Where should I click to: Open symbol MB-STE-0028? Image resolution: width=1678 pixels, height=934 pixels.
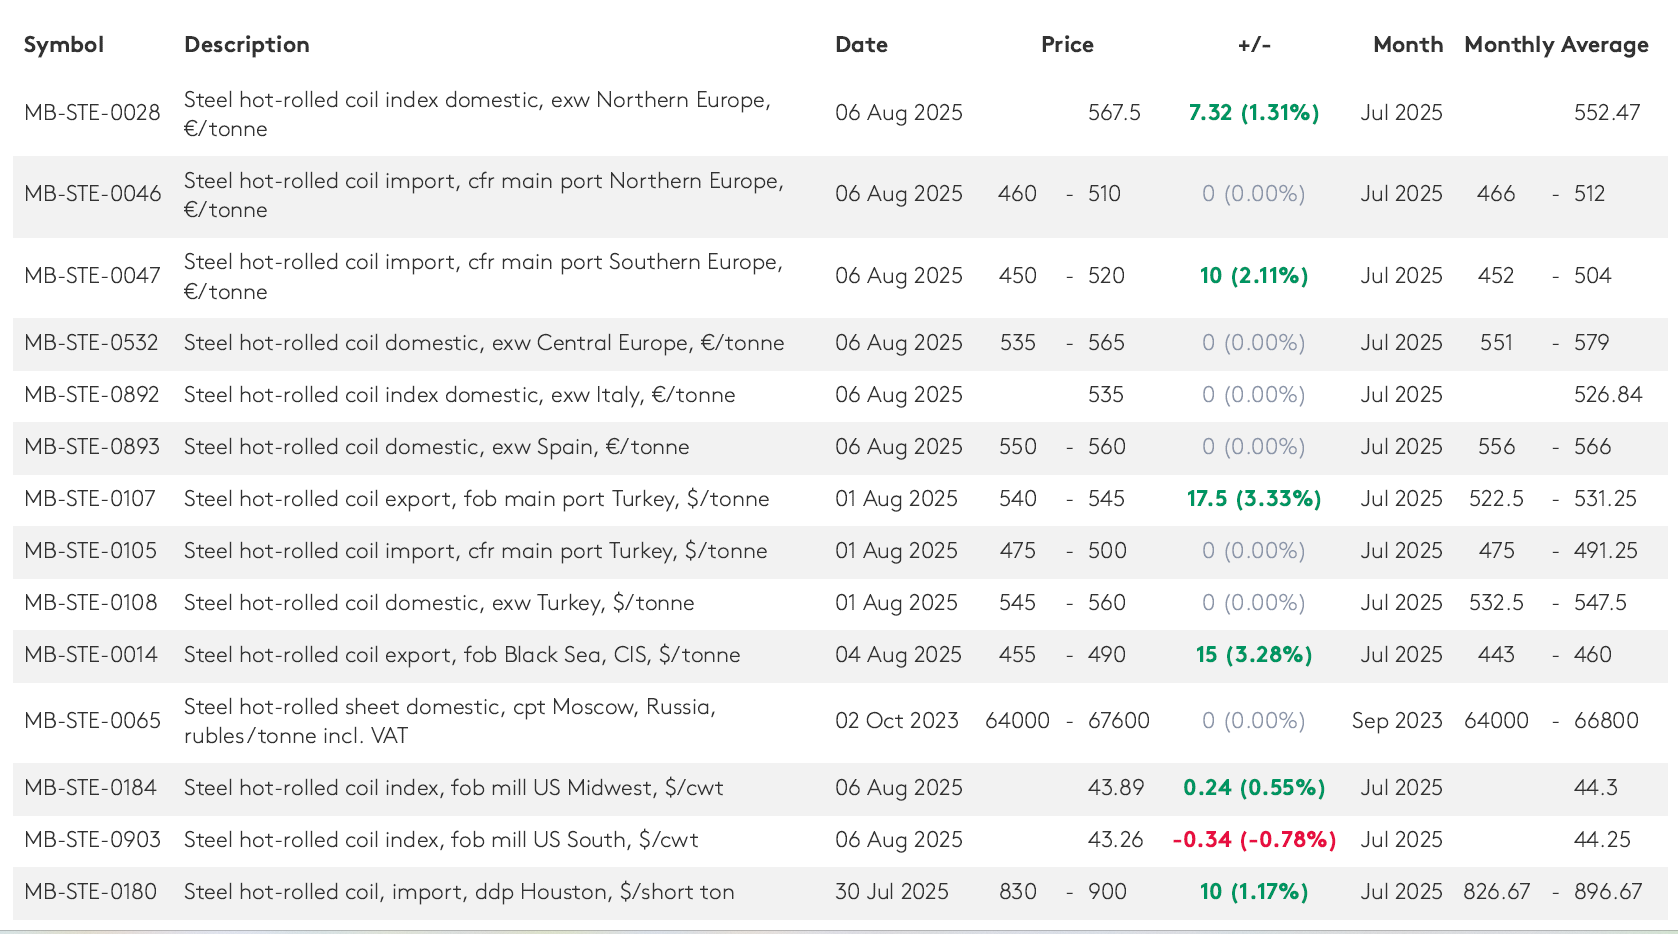tap(92, 113)
